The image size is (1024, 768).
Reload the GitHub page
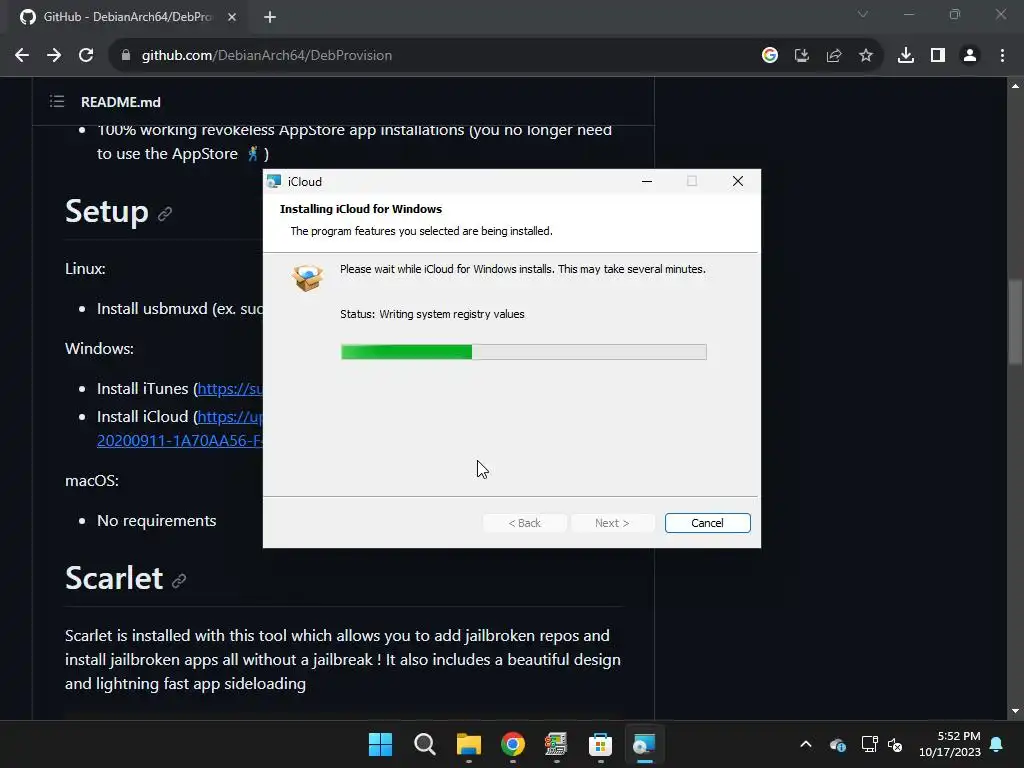tap(86, 56)
